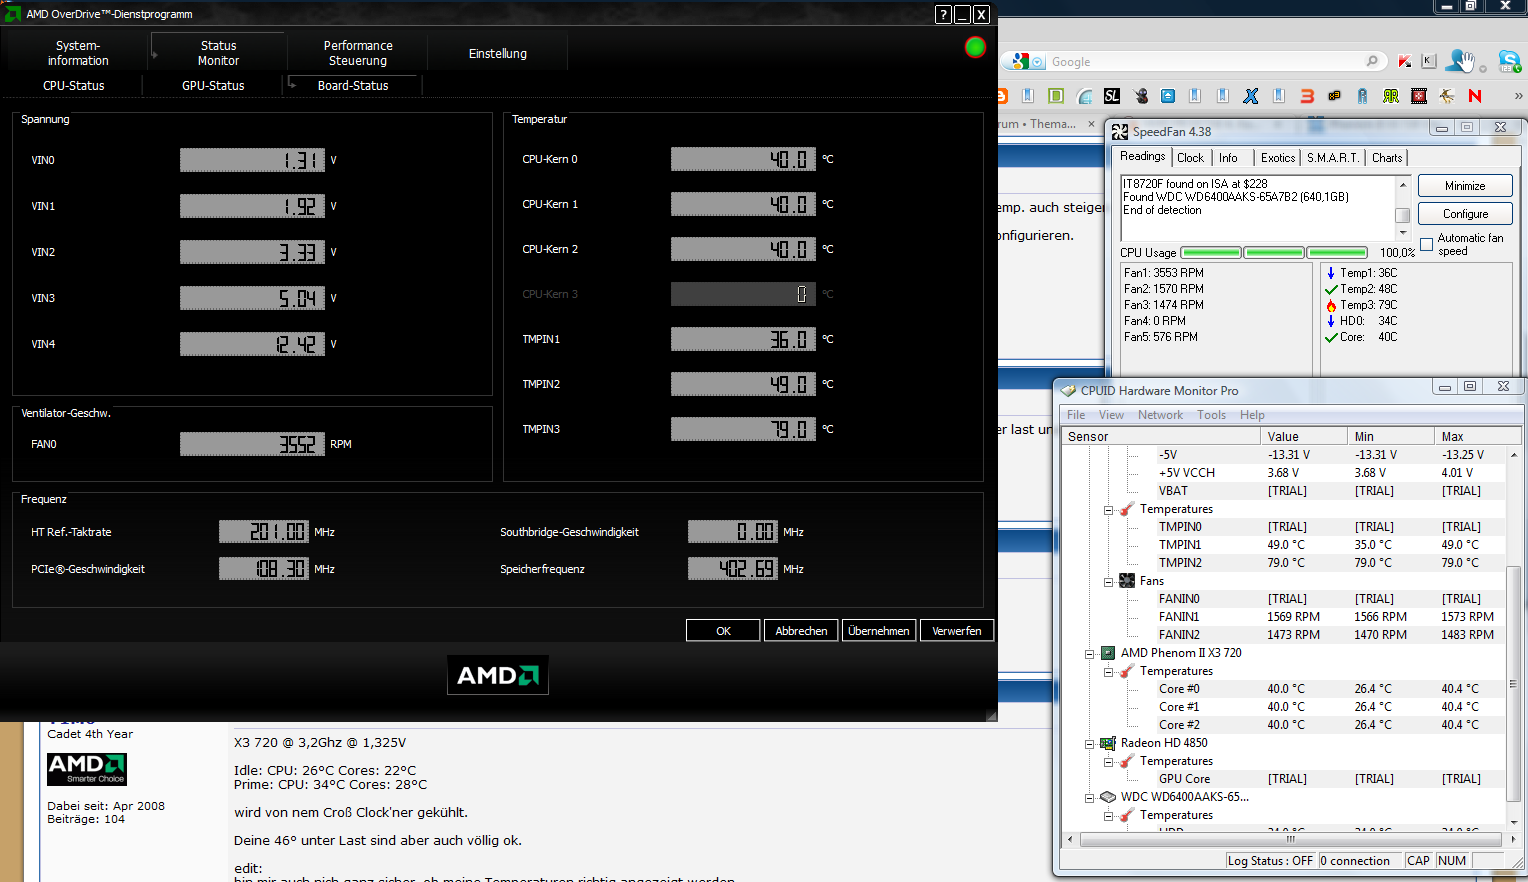Show more bookmarks via overflow chevron

click(x=1518, y=96)
